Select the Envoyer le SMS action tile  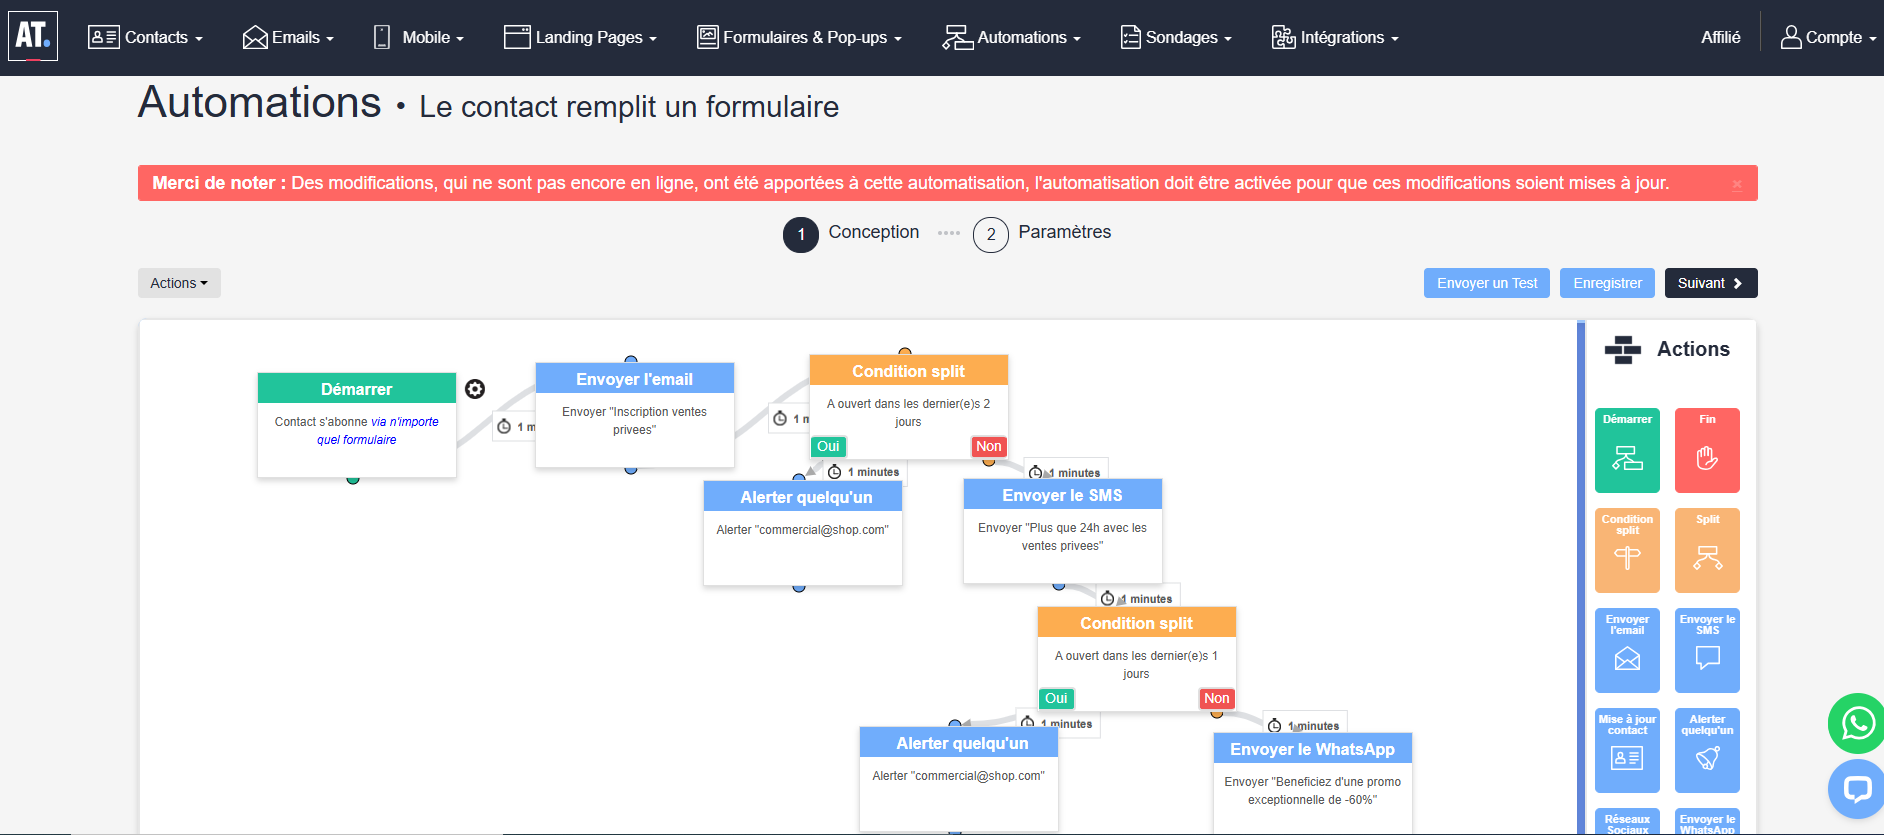[x=1707, y=651]
